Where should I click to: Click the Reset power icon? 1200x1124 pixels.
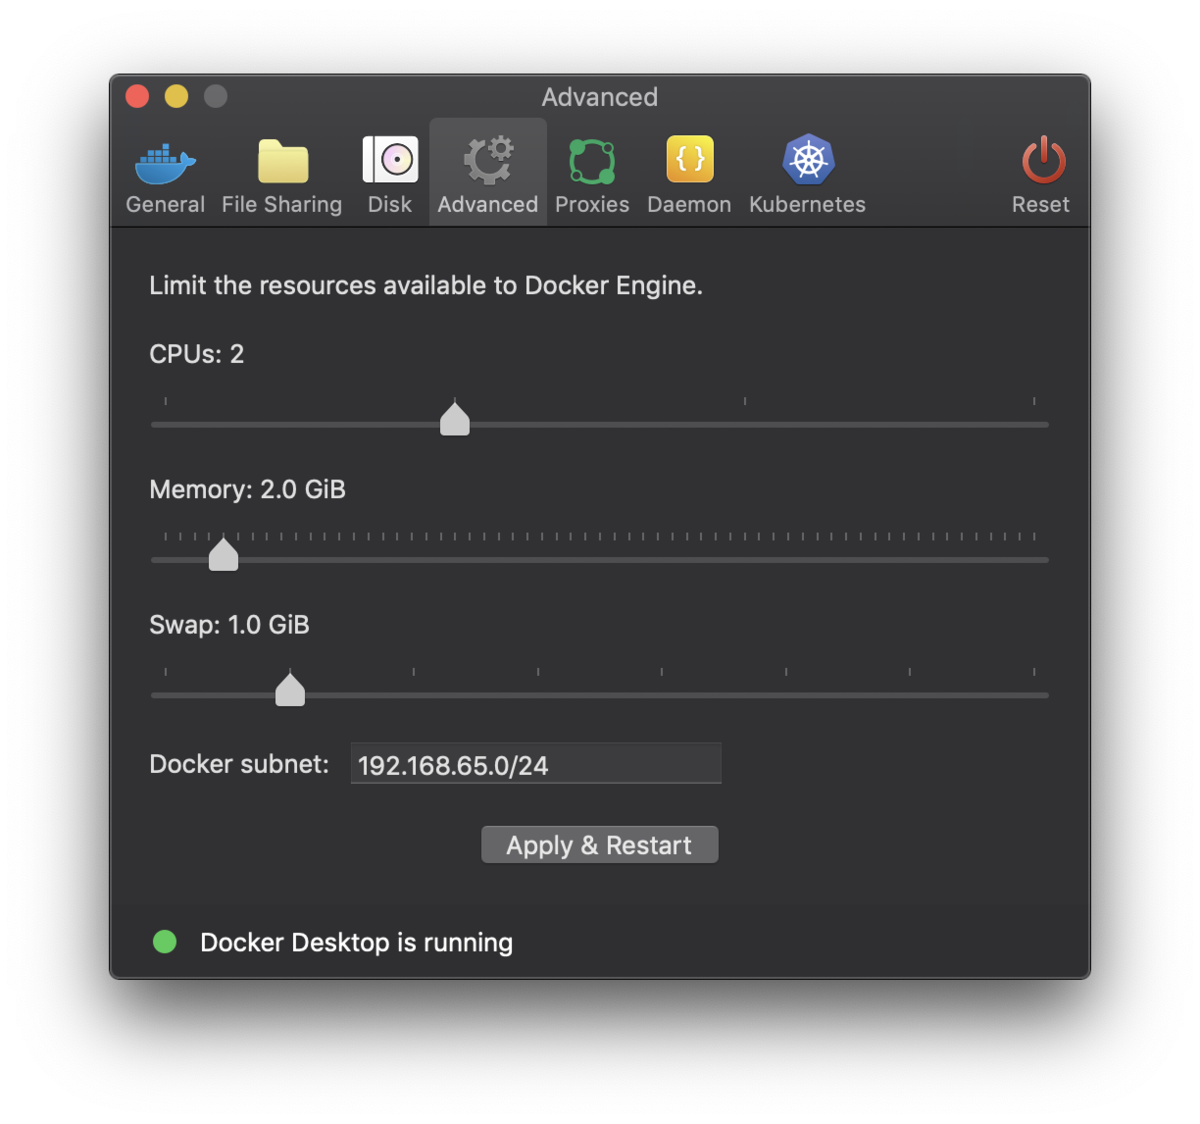coord(1043,160)
